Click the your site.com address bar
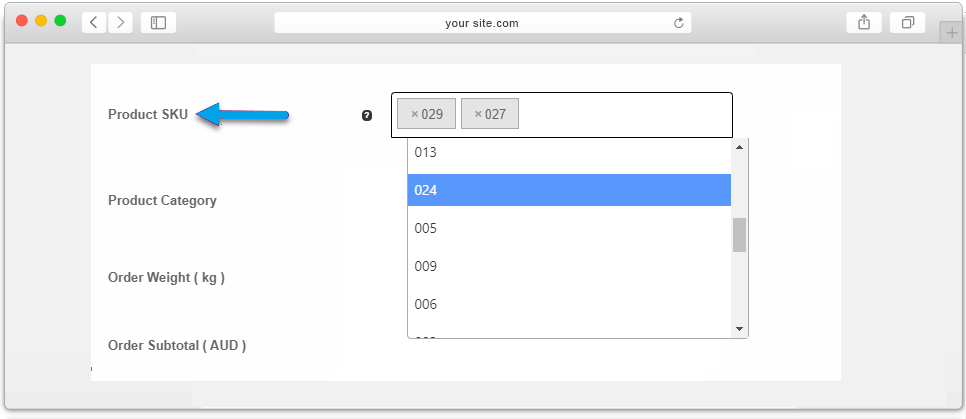Image resolution: width=966 pixels, height=419 pixels. (482, 23)
